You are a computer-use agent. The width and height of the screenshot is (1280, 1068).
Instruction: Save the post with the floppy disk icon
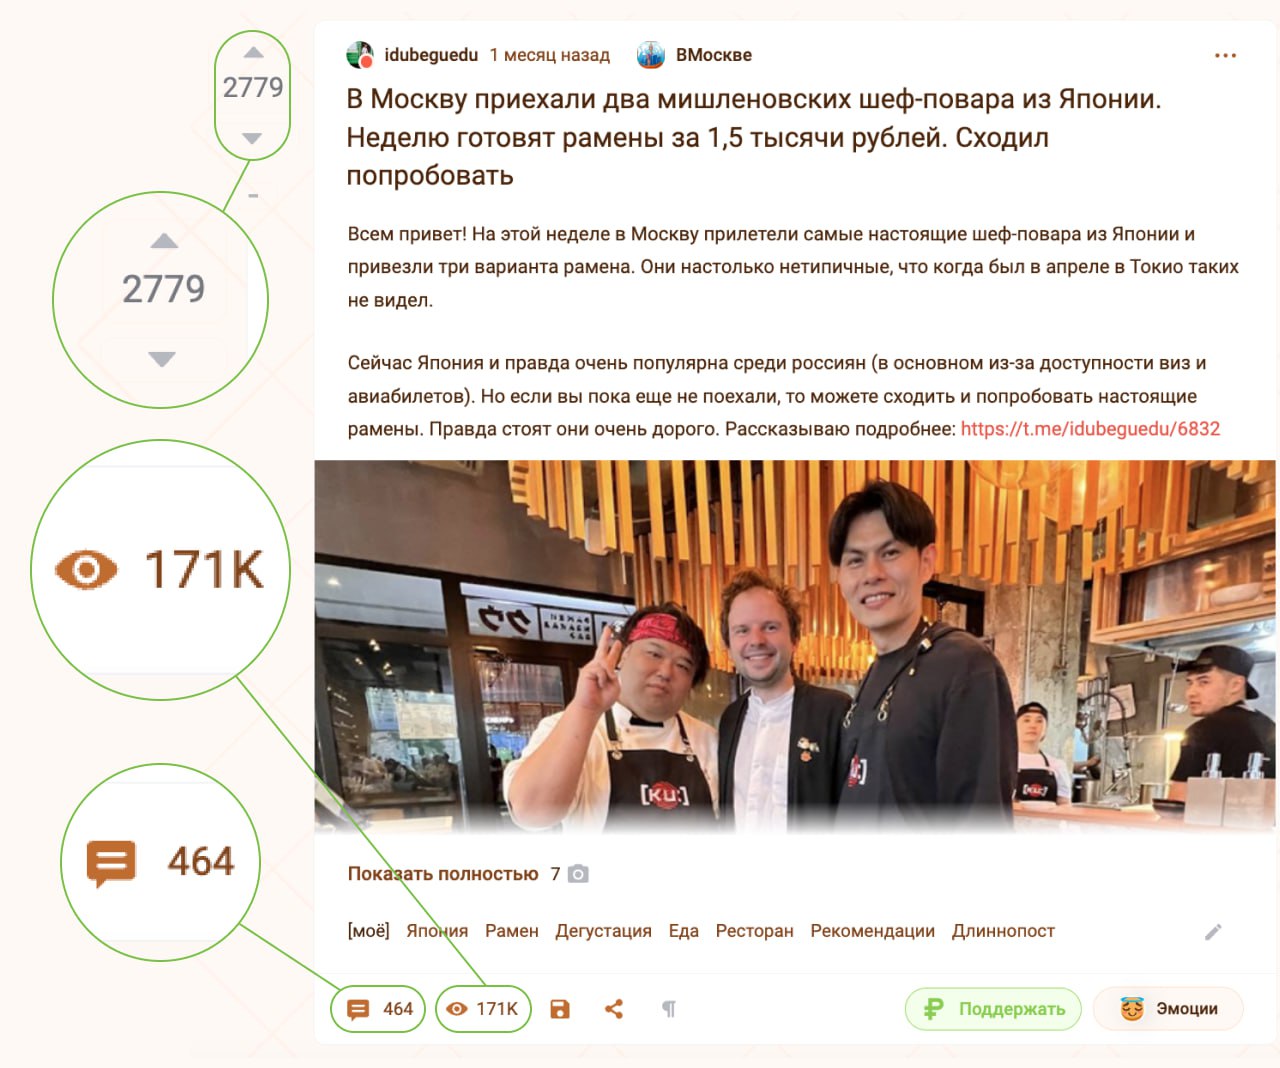(560, 1009)
